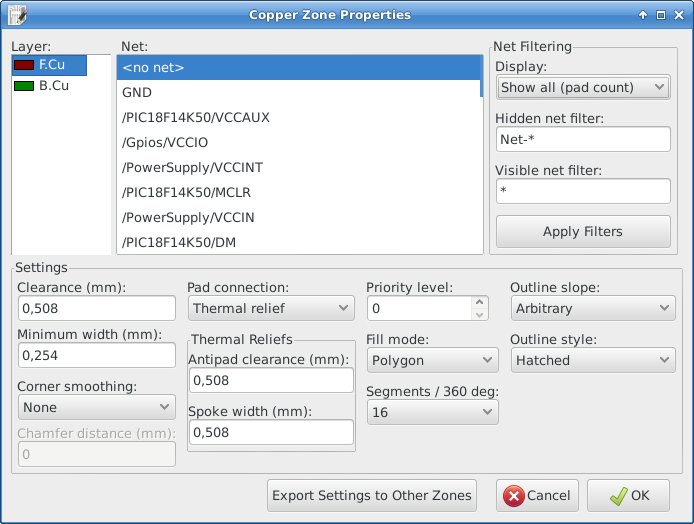Expand the Fill mode combo box
Image resolution: width=694 pixels, height=524 pixels.
coord(431,360)
